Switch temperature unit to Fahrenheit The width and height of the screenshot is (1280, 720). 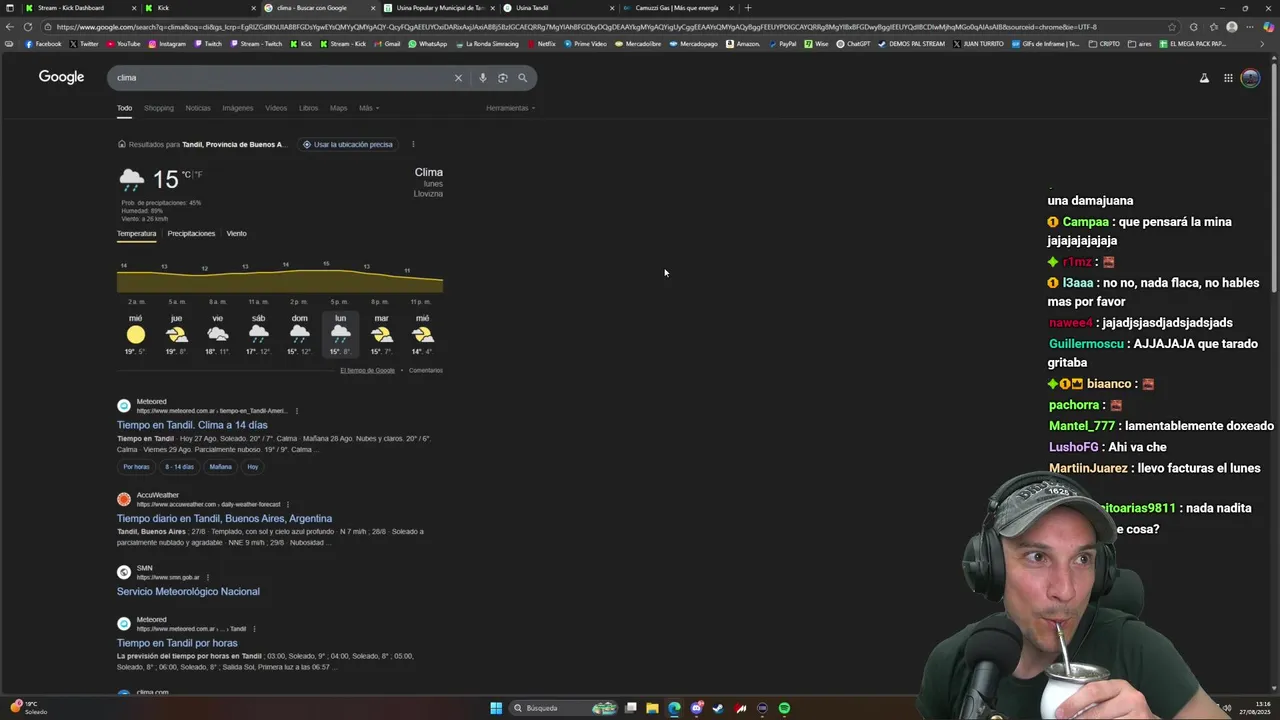198,174
